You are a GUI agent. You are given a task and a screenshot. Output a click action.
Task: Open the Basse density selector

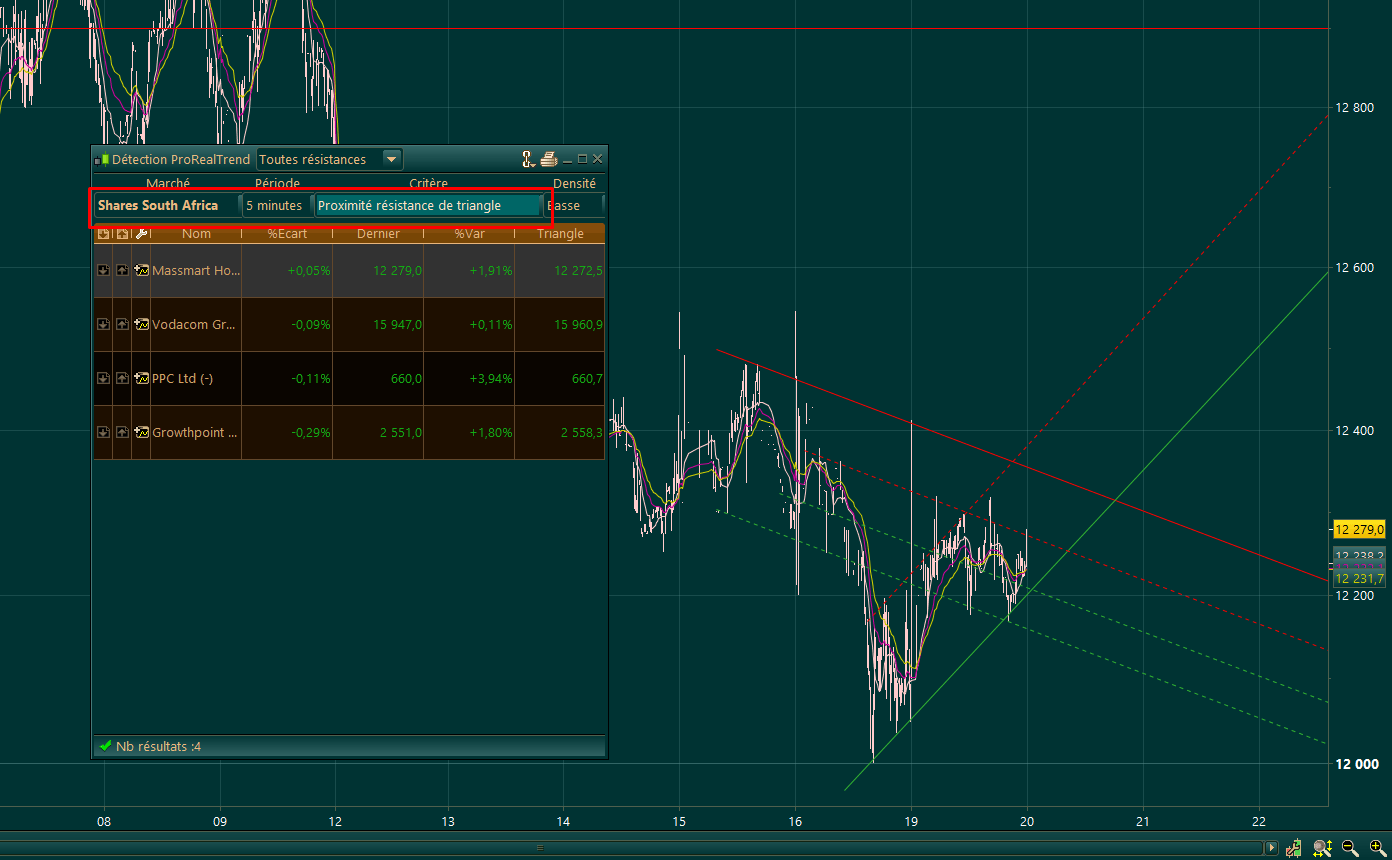click(574, 205)
